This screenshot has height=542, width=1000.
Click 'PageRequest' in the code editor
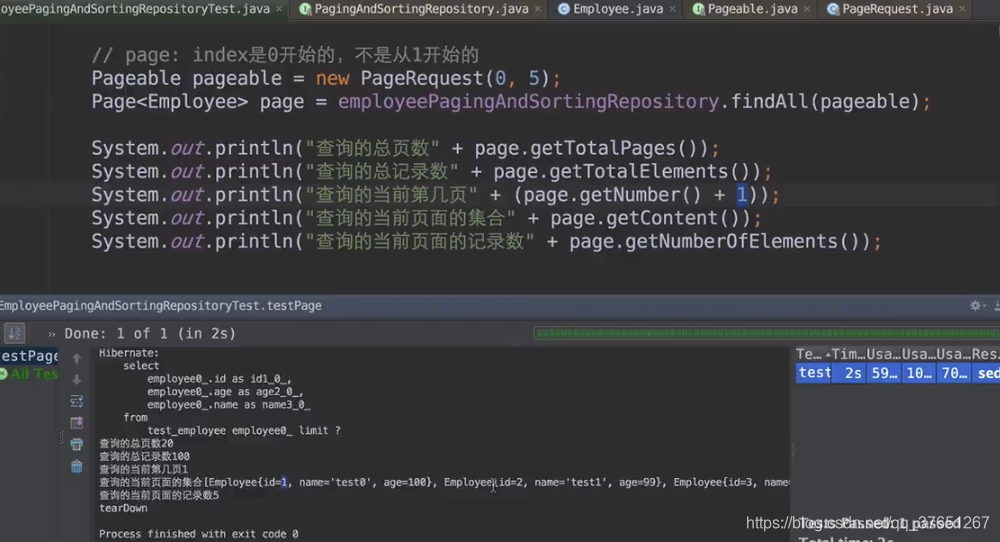[x=422, y=78]
